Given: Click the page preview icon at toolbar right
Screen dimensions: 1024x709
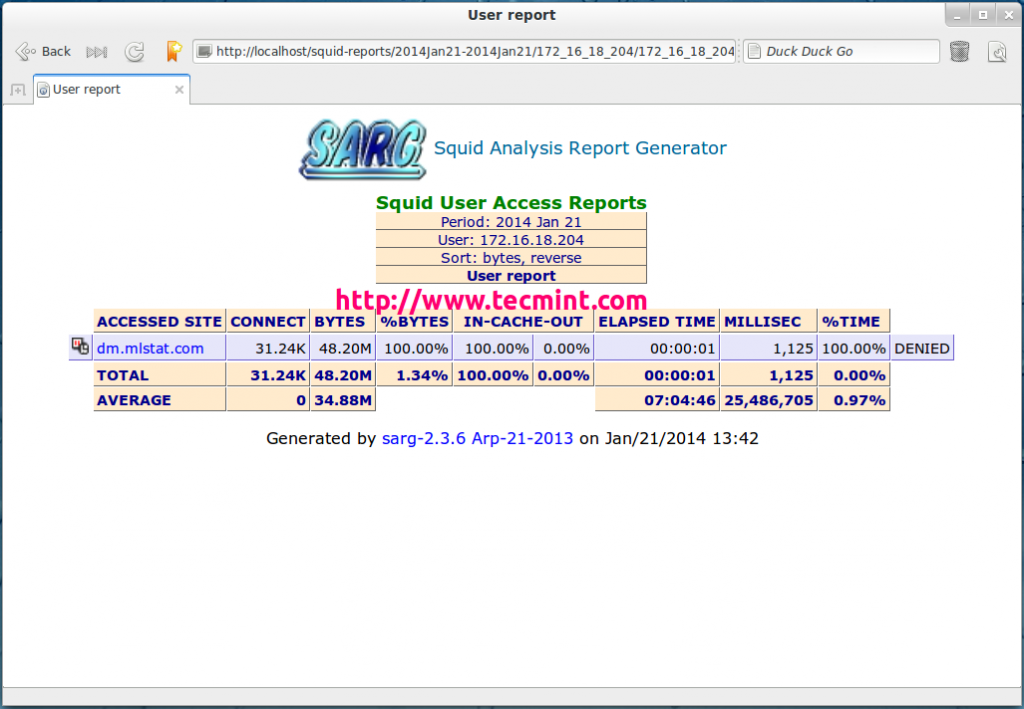Looking at the screenshot, I should tap(997, 51).
